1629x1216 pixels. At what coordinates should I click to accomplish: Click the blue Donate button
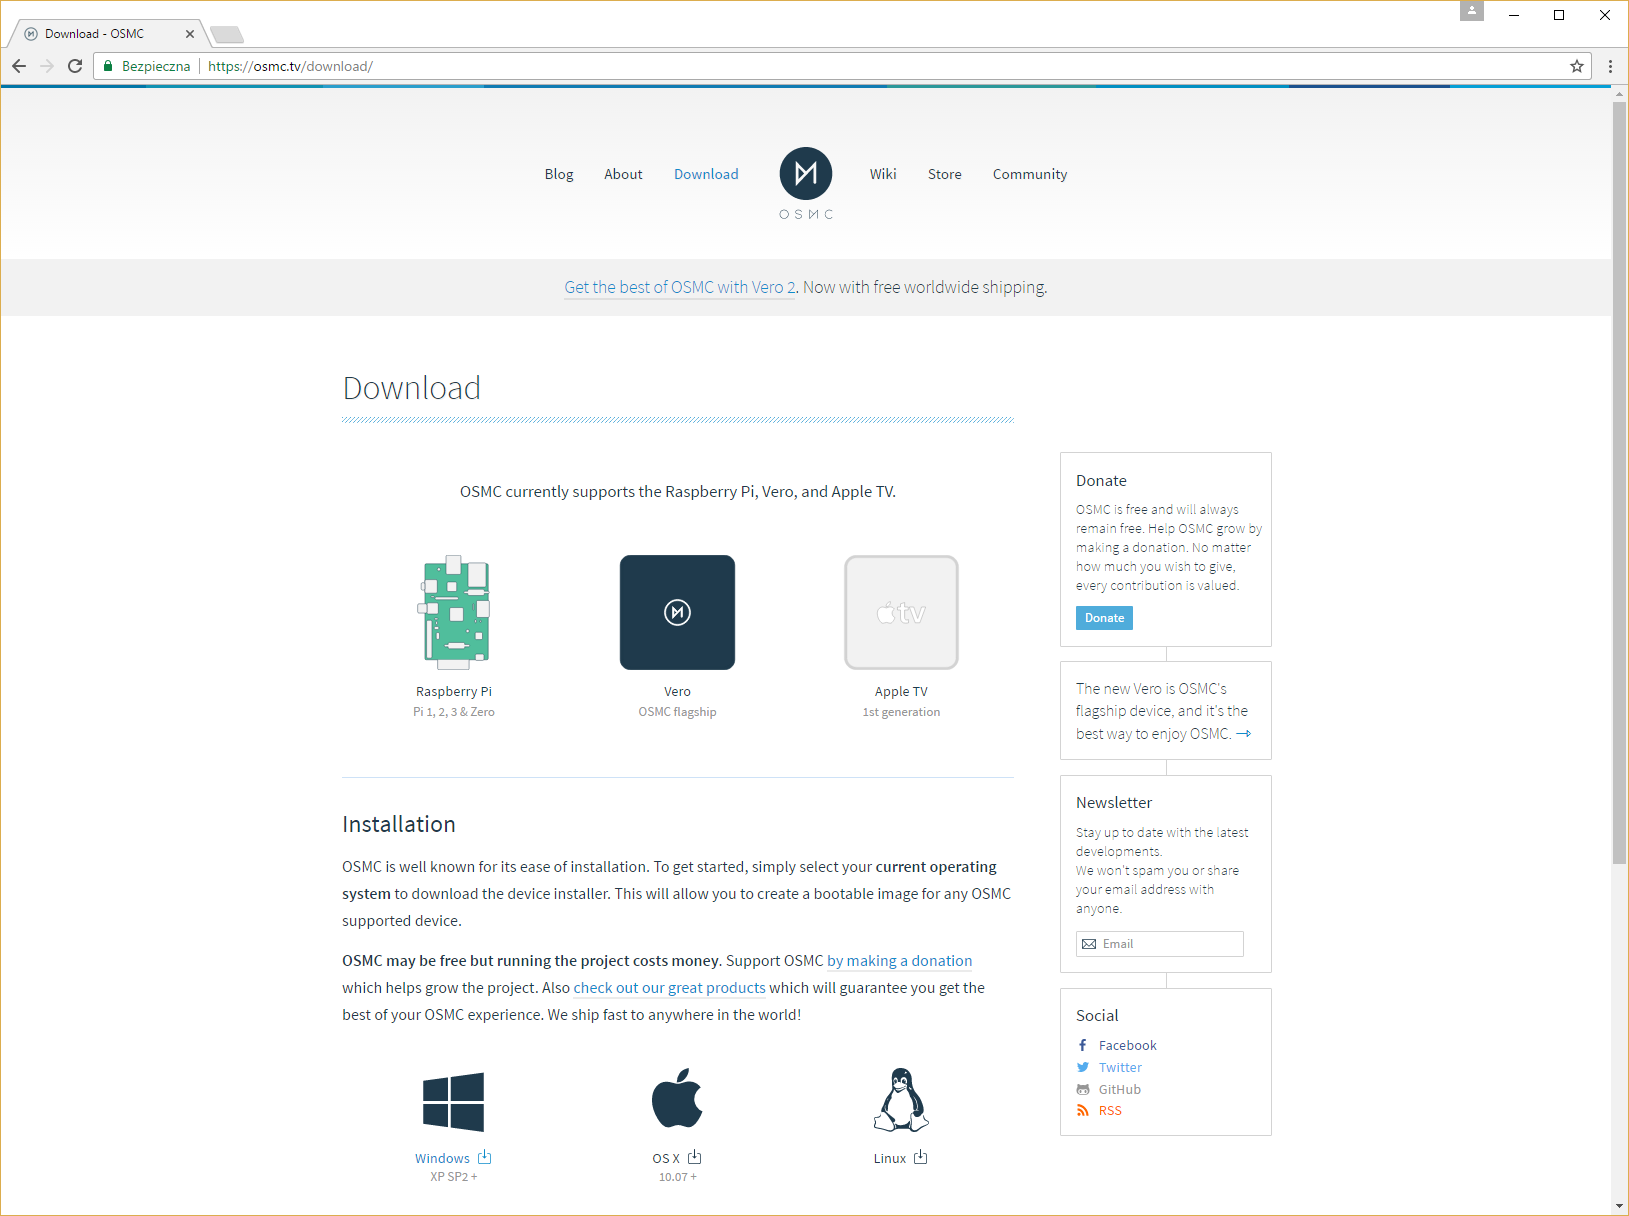(x=1104, y=618)
